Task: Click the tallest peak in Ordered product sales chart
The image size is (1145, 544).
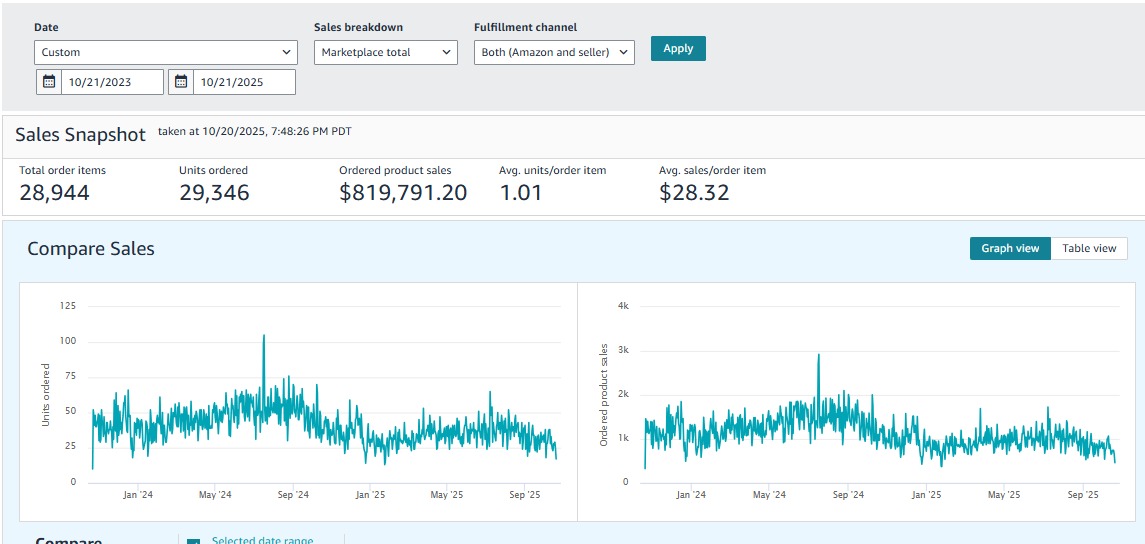Action: (818, 355)
